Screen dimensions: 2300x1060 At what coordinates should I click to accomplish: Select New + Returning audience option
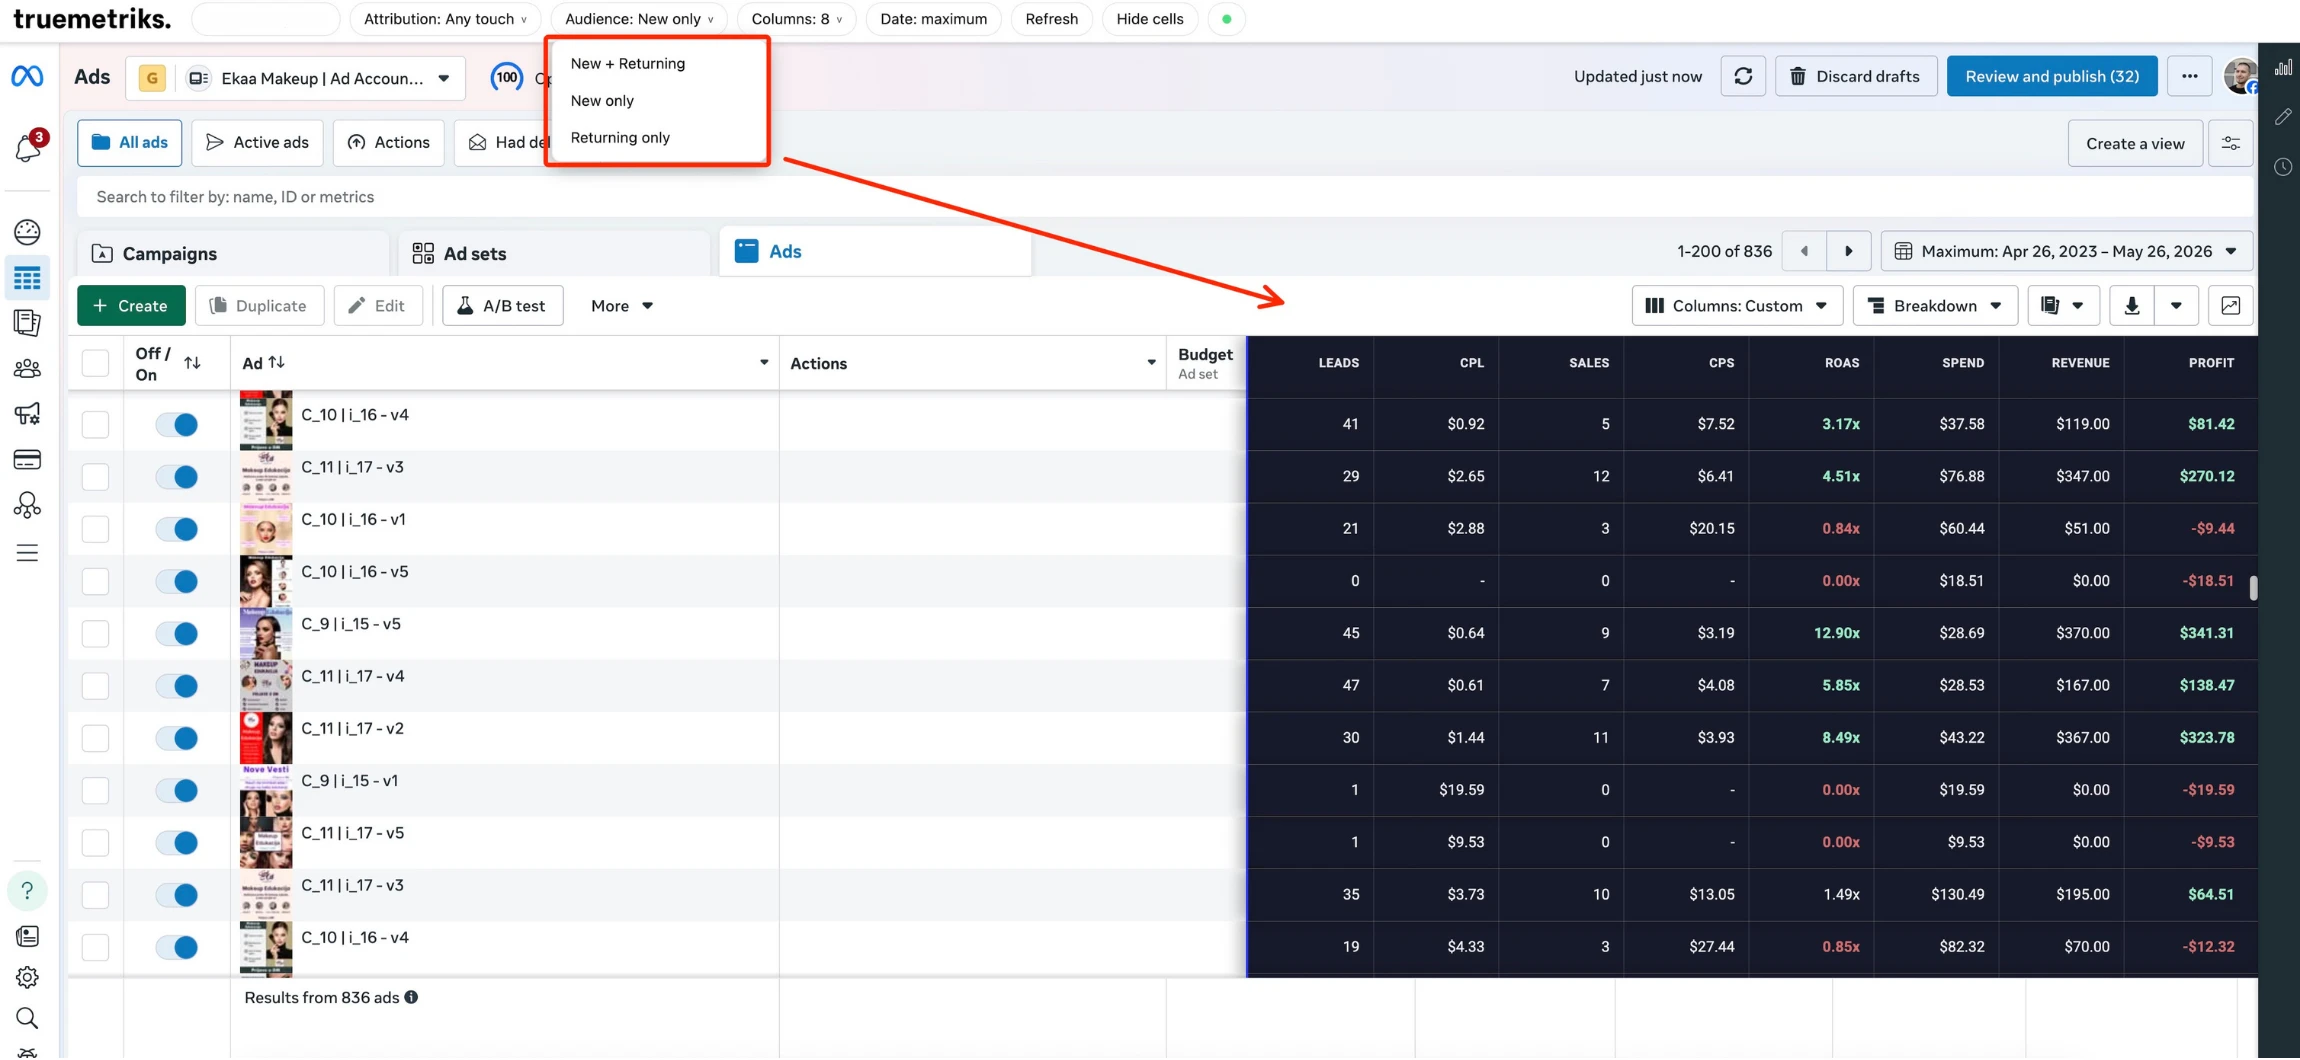[x=628, y=63]
